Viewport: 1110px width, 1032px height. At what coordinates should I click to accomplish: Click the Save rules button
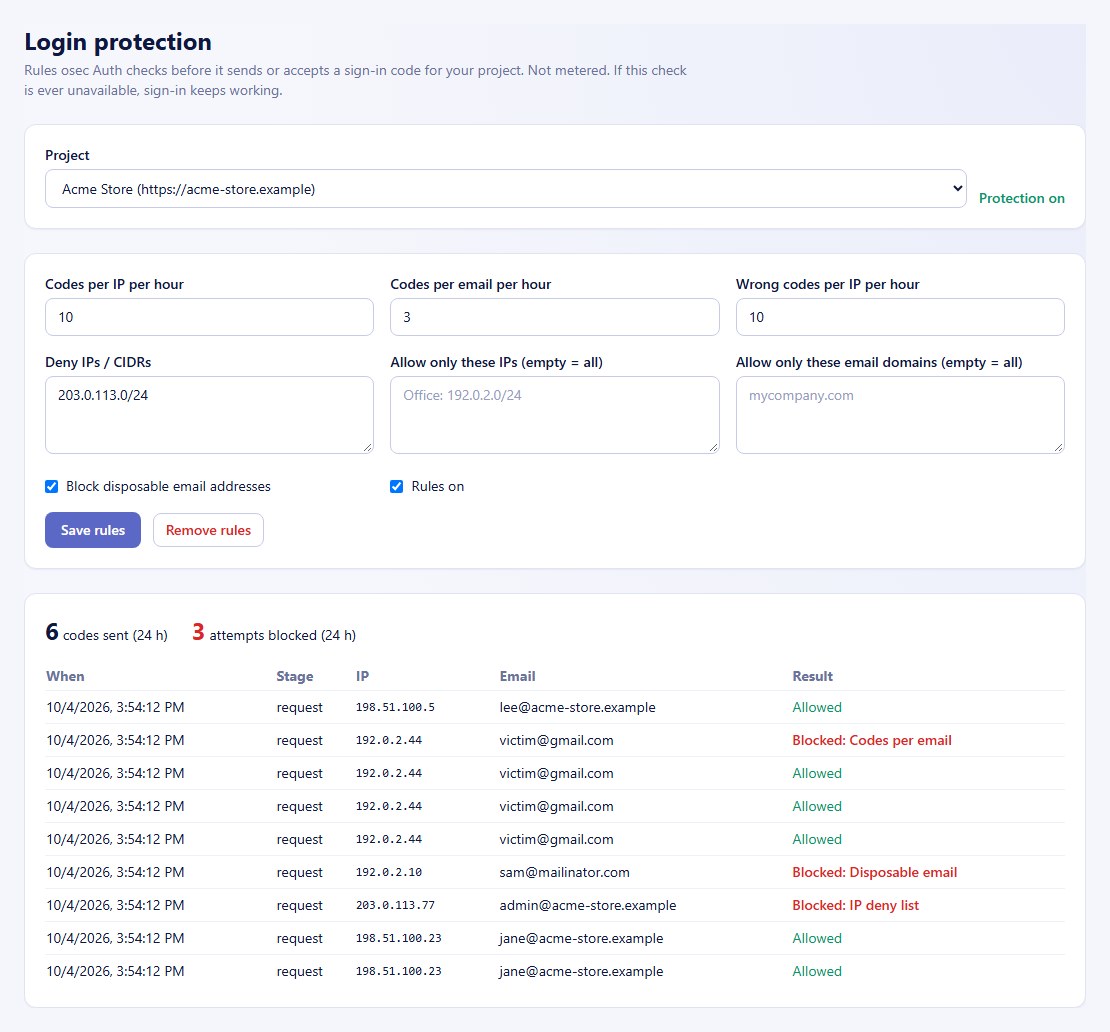tap(93, 530)
